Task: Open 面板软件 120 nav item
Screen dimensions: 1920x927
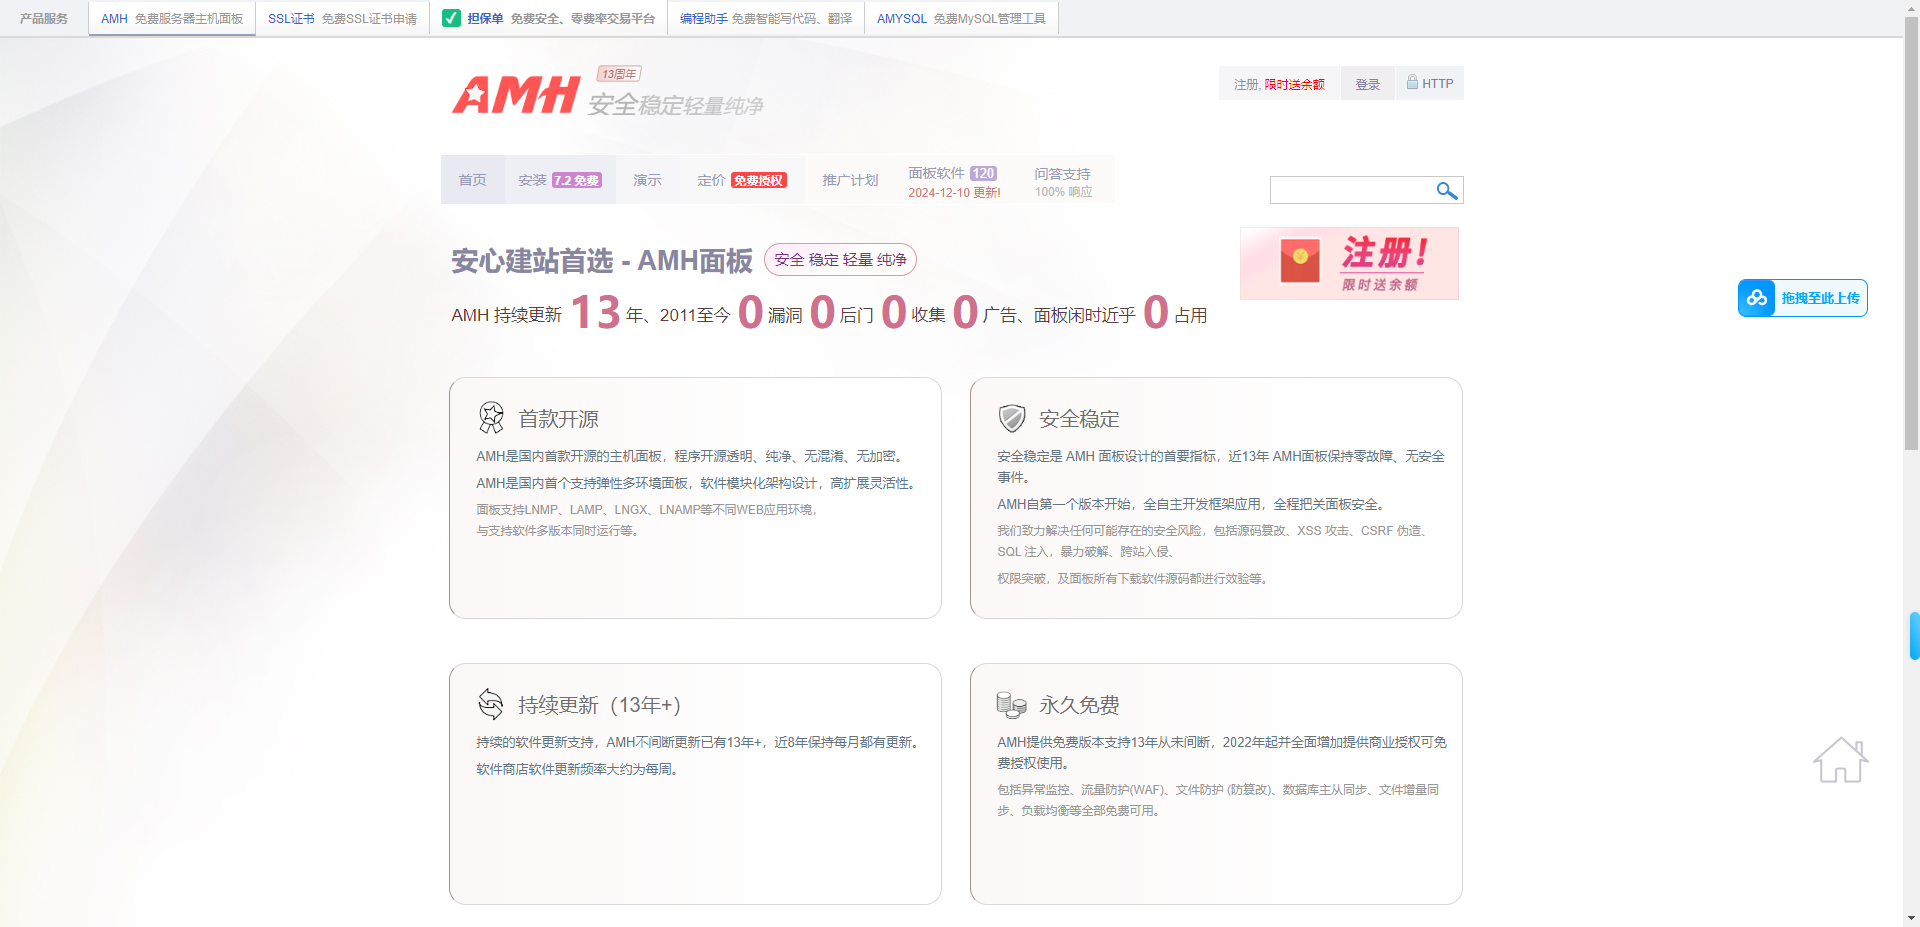Action: point(954,182)
